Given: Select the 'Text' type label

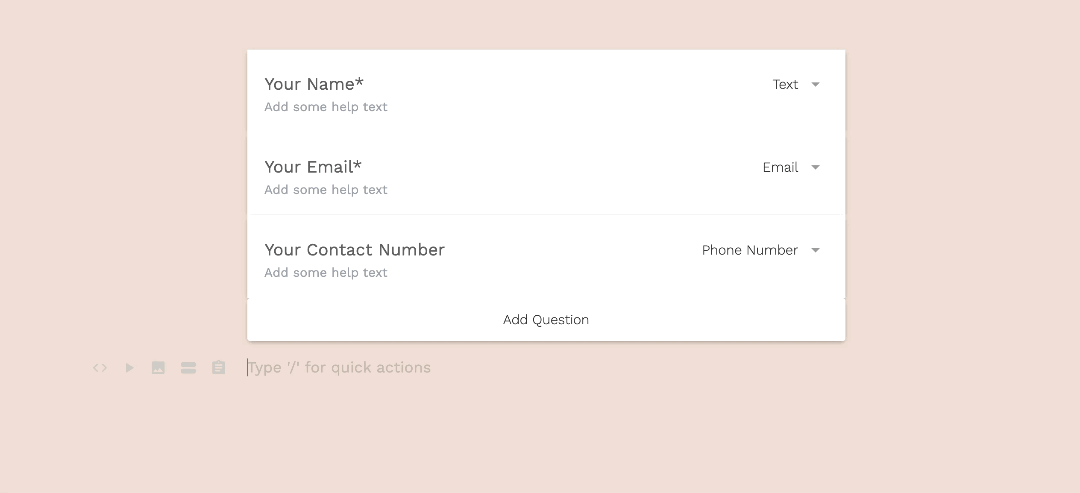Looking at the screenshot, I should click(x=785, y=85).
